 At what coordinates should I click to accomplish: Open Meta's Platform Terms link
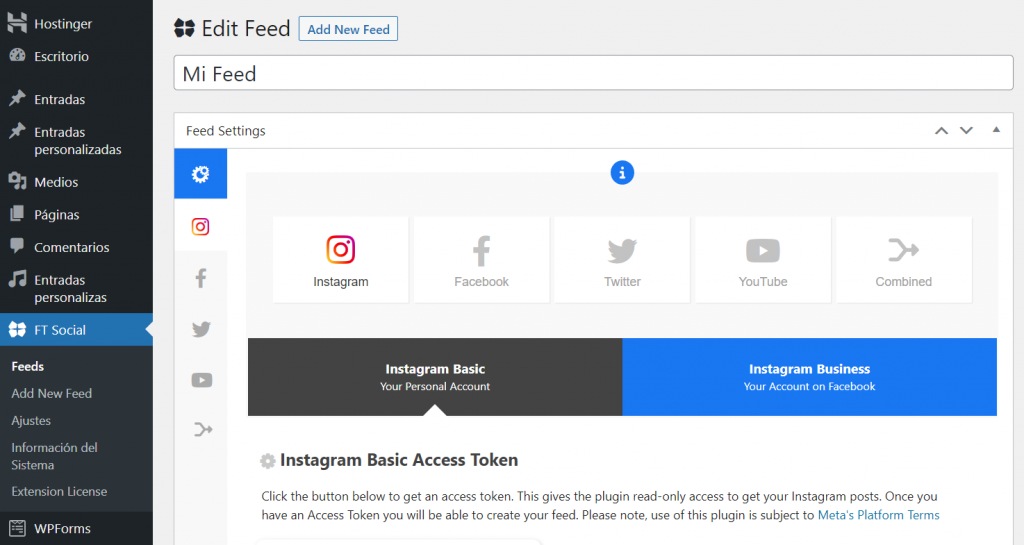pyautogui.click(x=878, y=515)
